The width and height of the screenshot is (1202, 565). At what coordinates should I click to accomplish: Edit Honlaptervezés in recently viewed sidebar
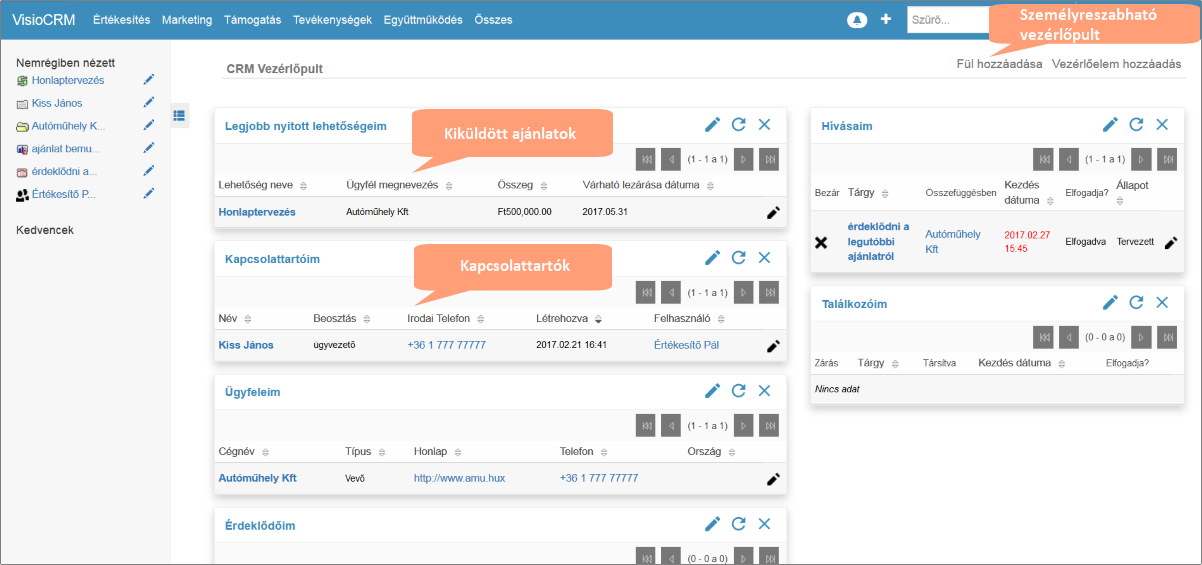149,80
